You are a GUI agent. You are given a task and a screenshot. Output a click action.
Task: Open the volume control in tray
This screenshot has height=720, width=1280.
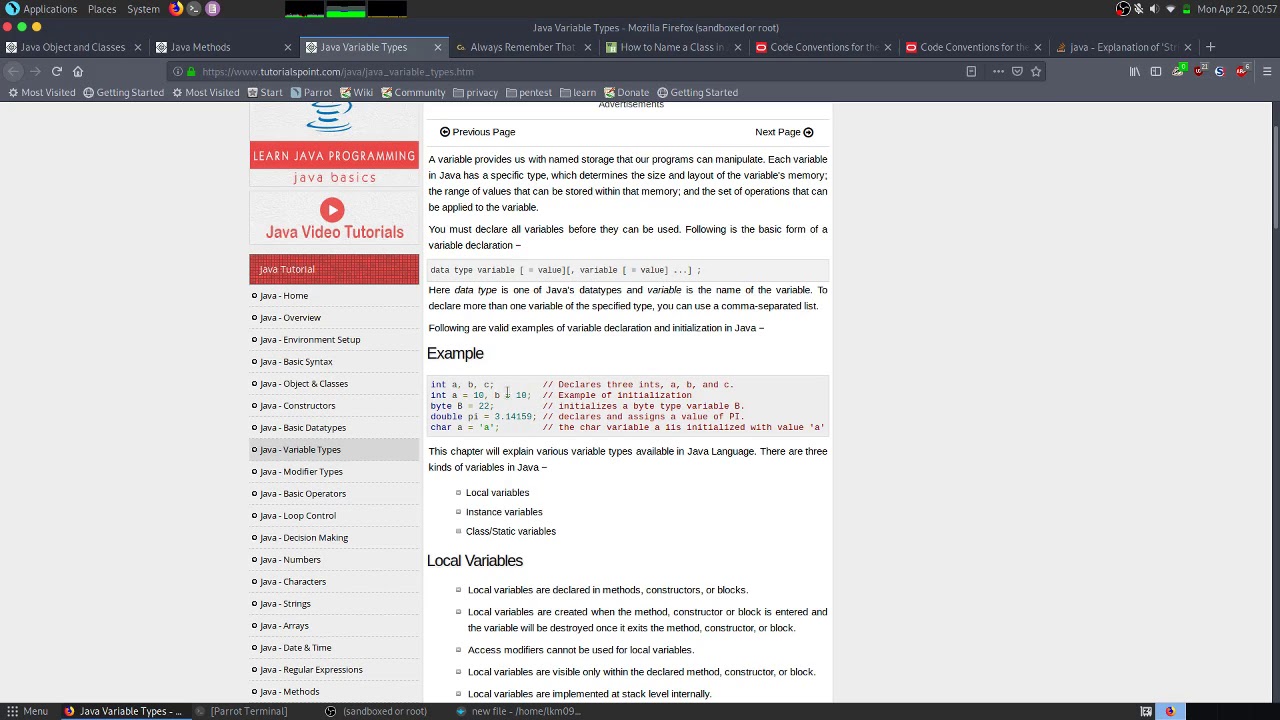click(1154, 9)
